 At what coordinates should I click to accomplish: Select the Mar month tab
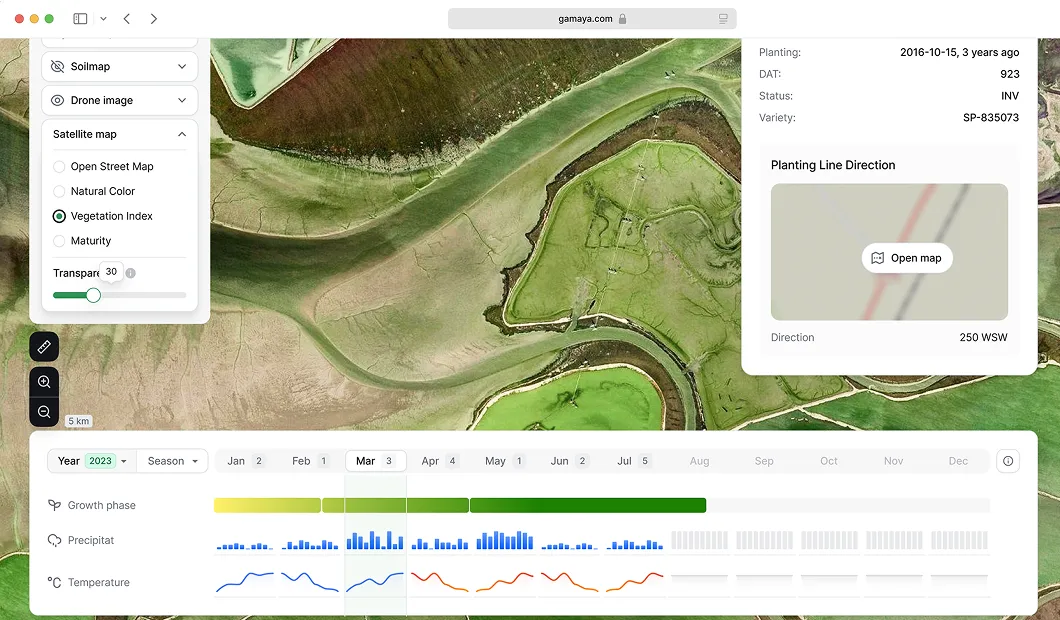coord(375,461)
